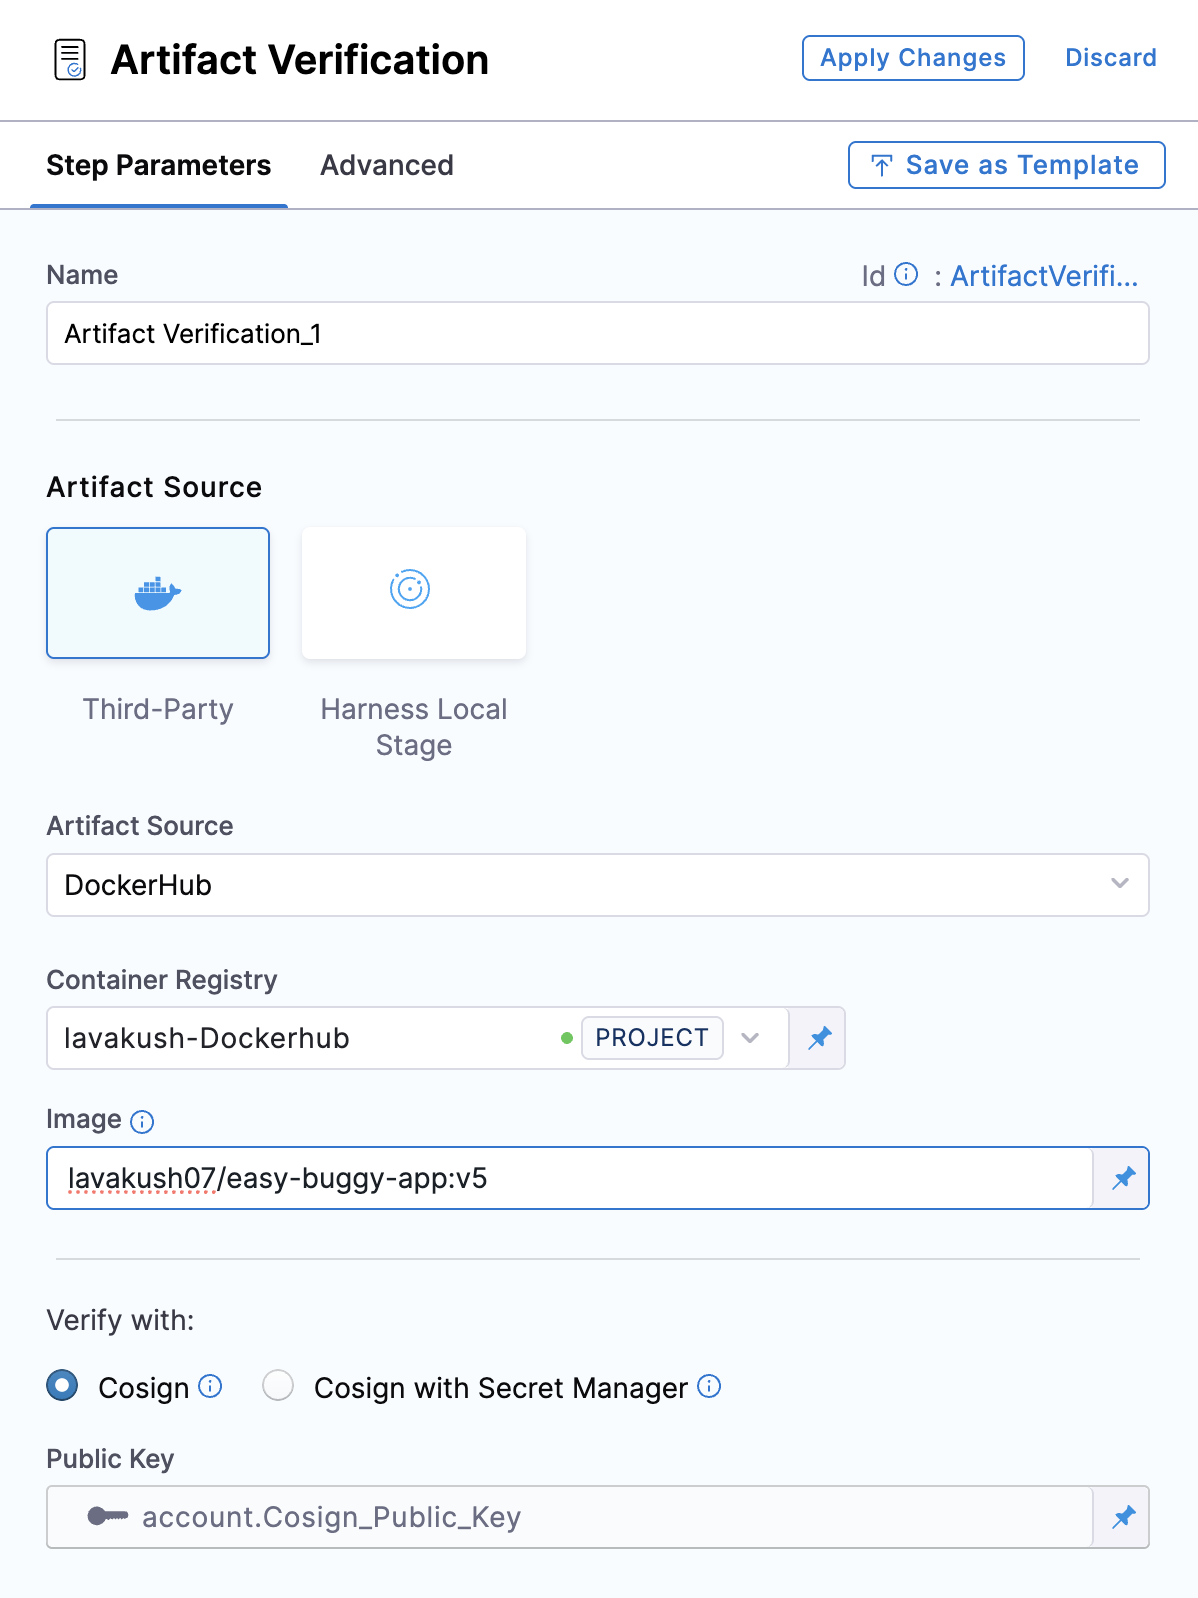Click Save as Template button
1198x1598 pixels.
click(1006, 165)
